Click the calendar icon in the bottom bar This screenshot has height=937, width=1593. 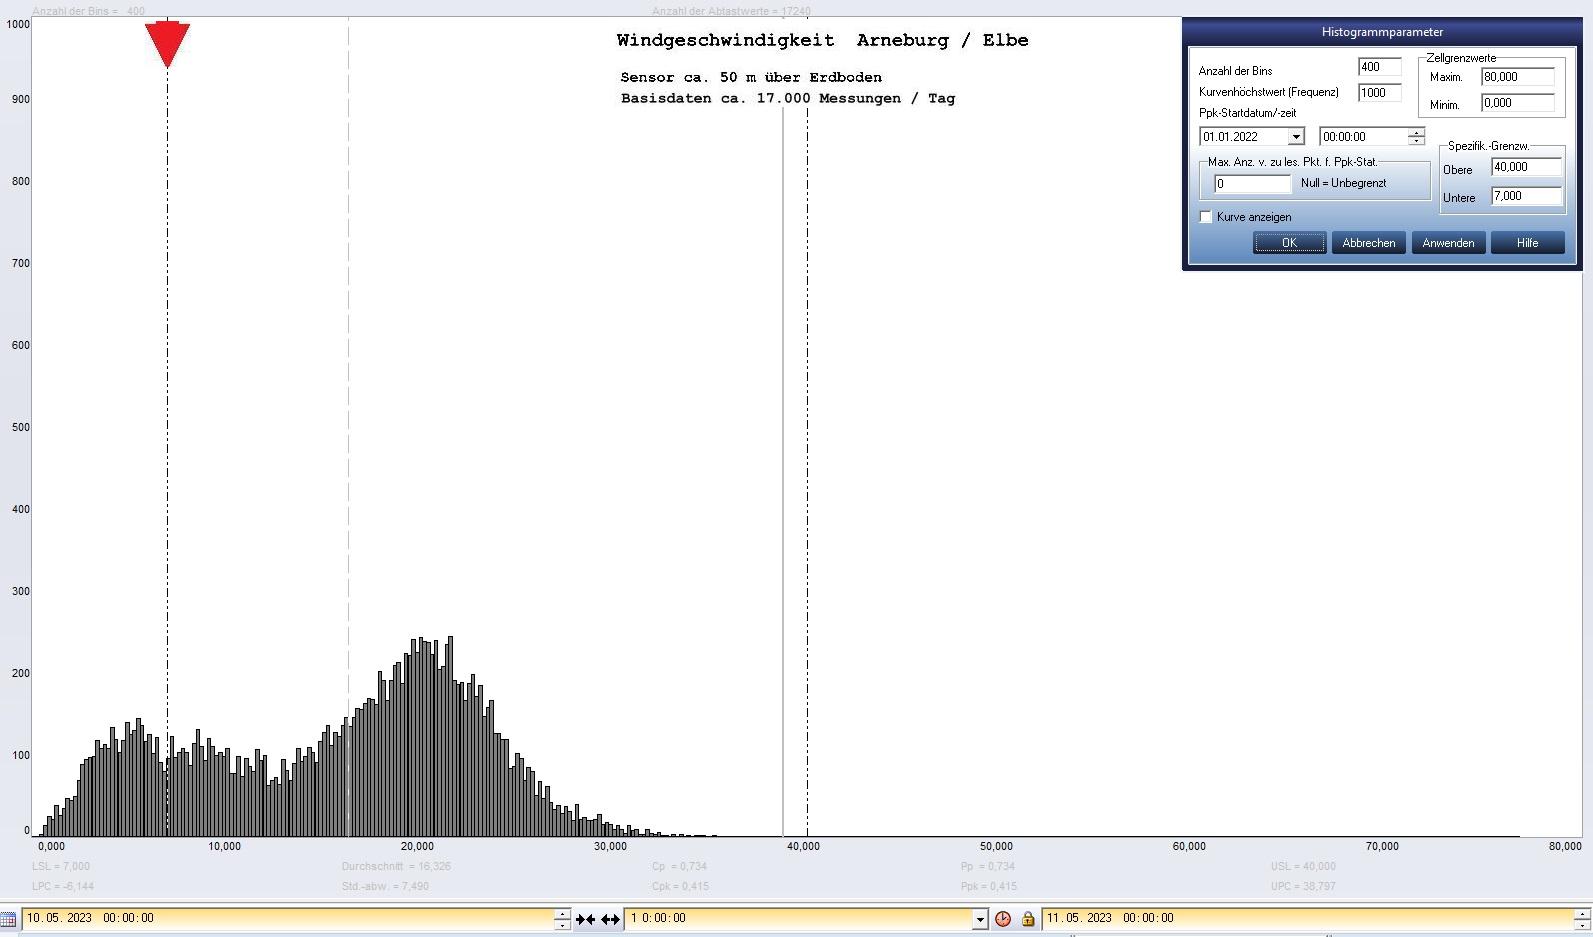click(x=8, y=919)
